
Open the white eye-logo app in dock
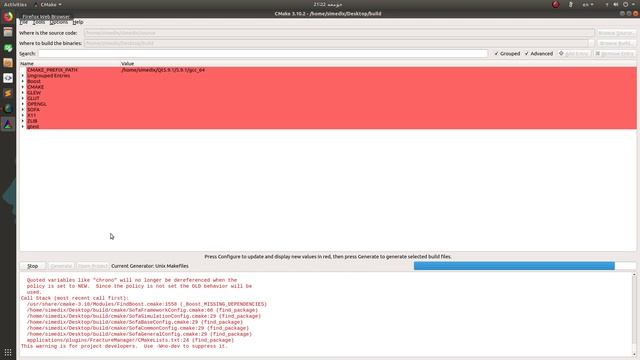[x=8, y=78]
